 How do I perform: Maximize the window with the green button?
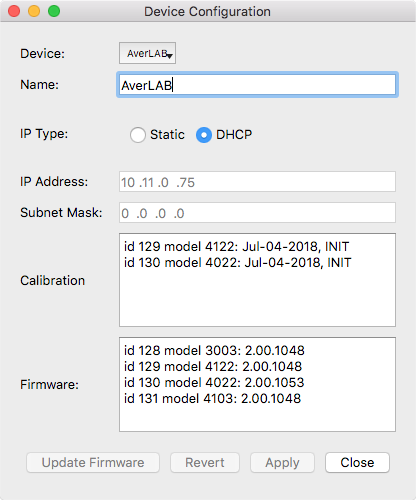click(x=54, y=11)
